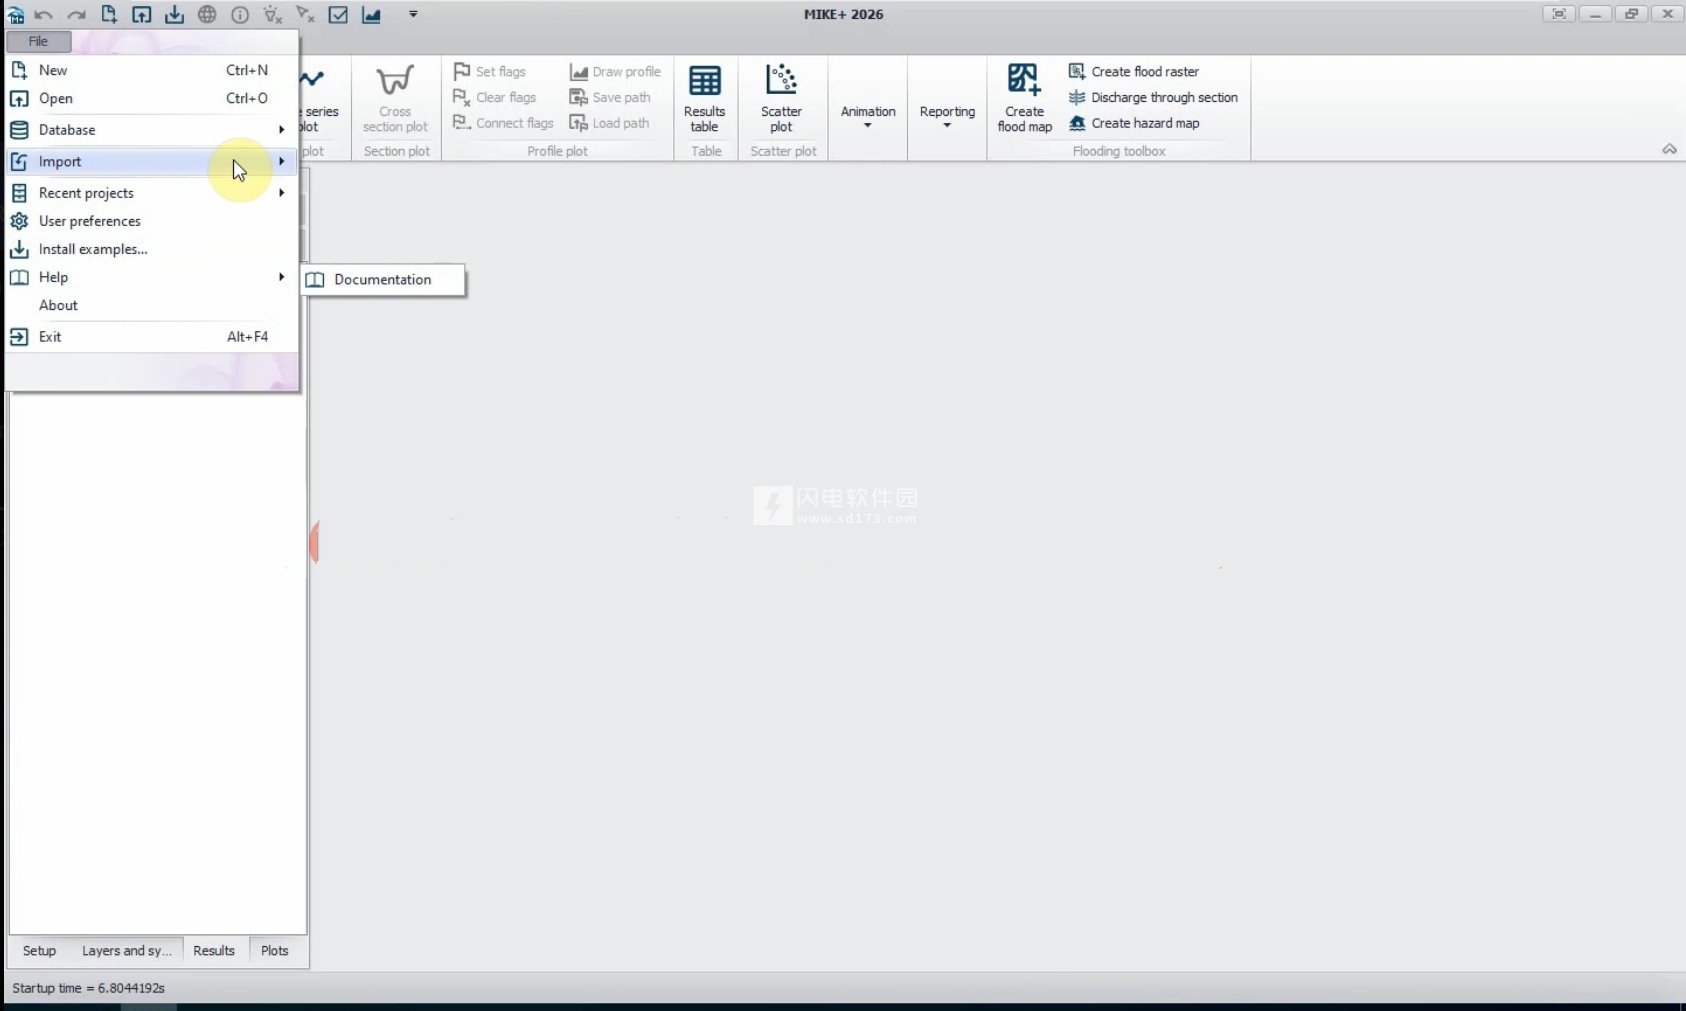Click Documentation in Help submenu
This screenshot has height=1011, width=1686.
pyautogui.click(x=382, y=280)
